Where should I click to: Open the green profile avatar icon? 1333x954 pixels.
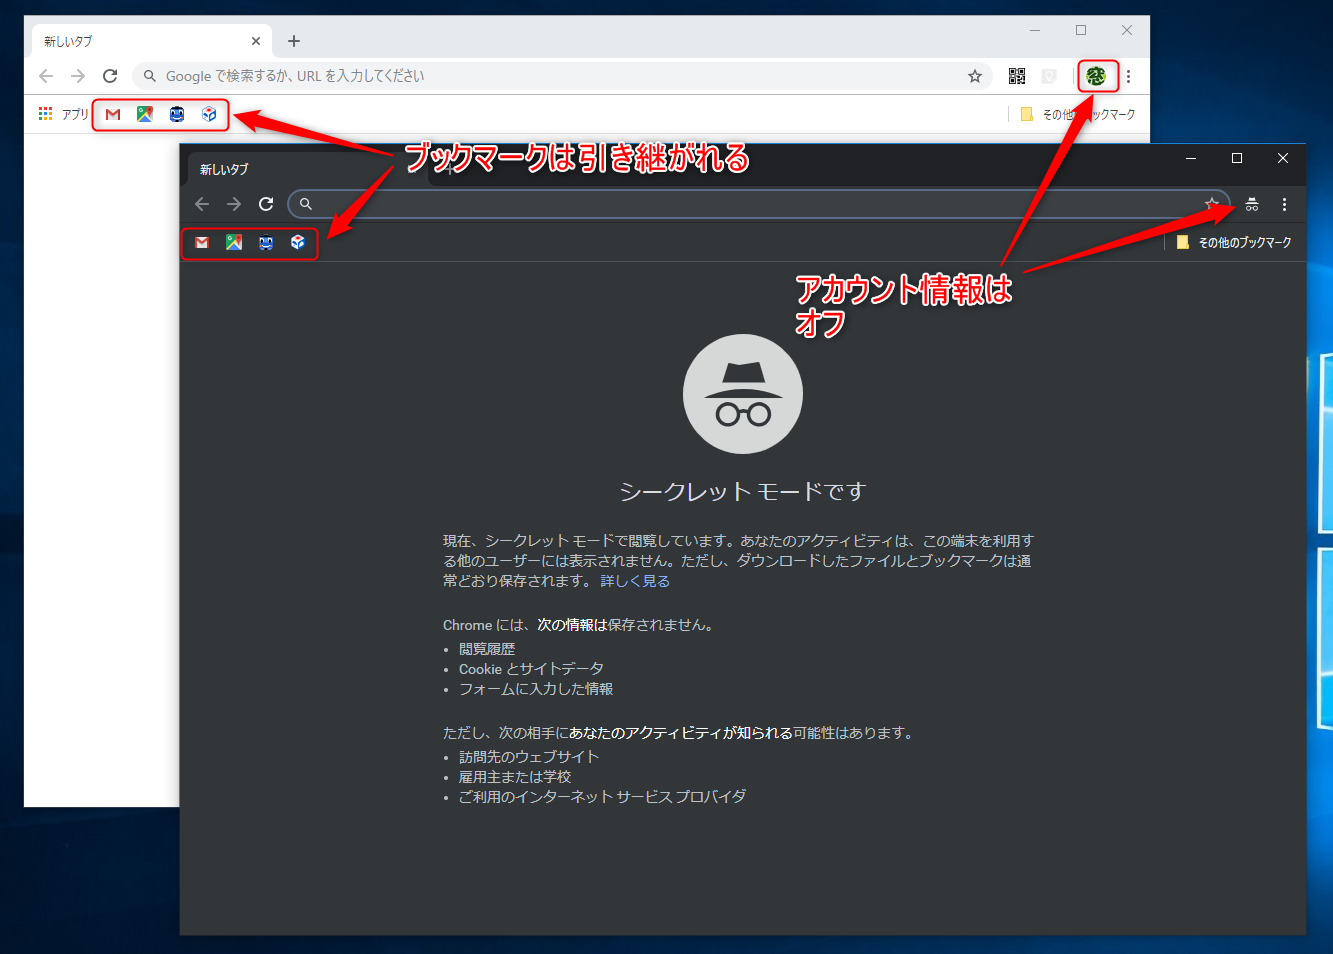[x=1097, y=76]
